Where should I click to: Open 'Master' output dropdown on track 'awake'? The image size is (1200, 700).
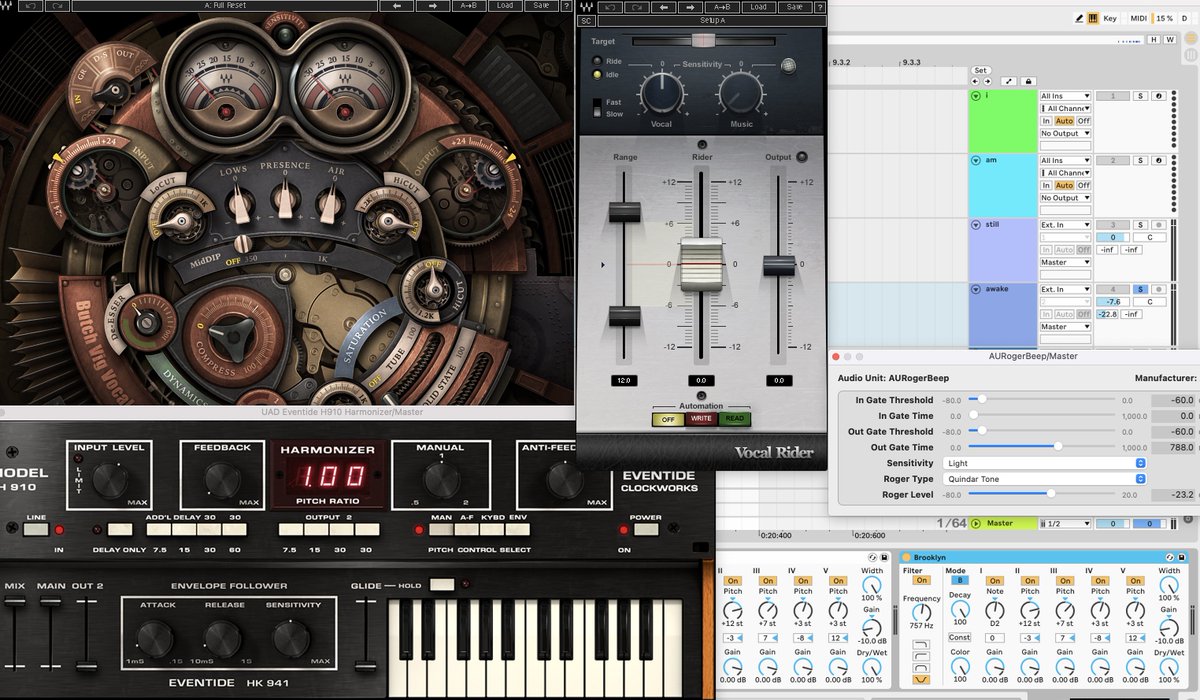[1065, 327]
